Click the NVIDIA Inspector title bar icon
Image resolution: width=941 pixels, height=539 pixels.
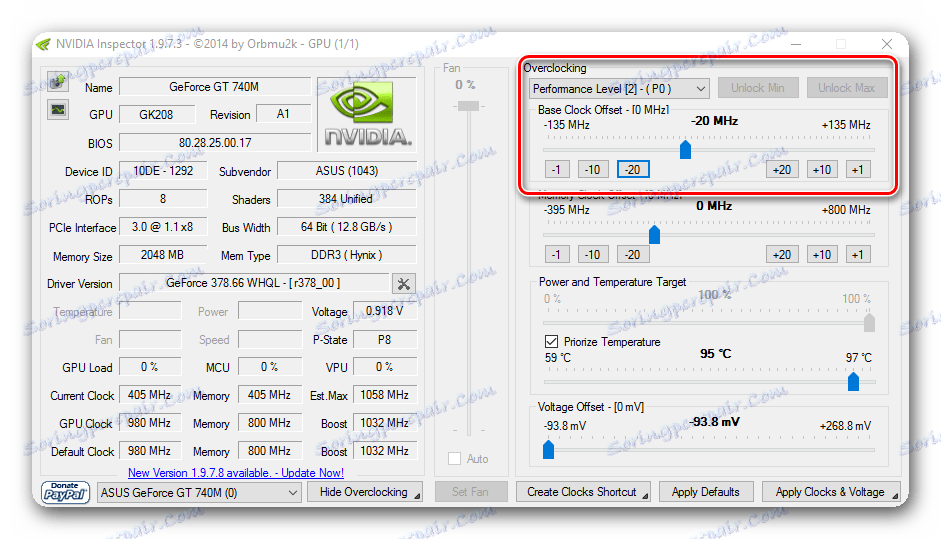[43, 44]
